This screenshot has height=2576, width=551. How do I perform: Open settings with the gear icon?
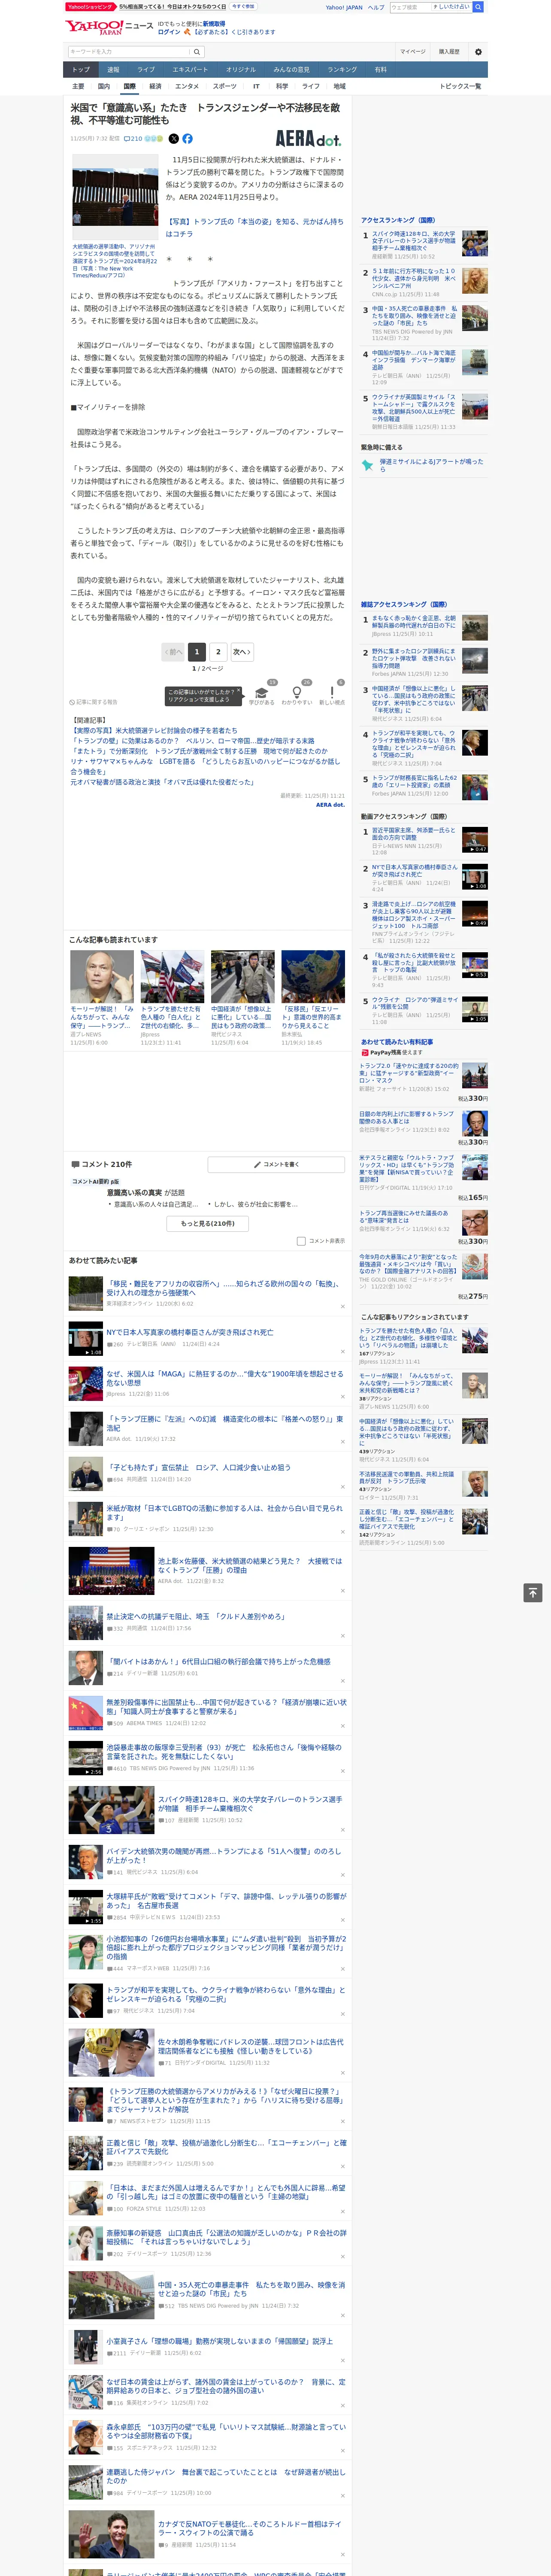click(478, 51)
